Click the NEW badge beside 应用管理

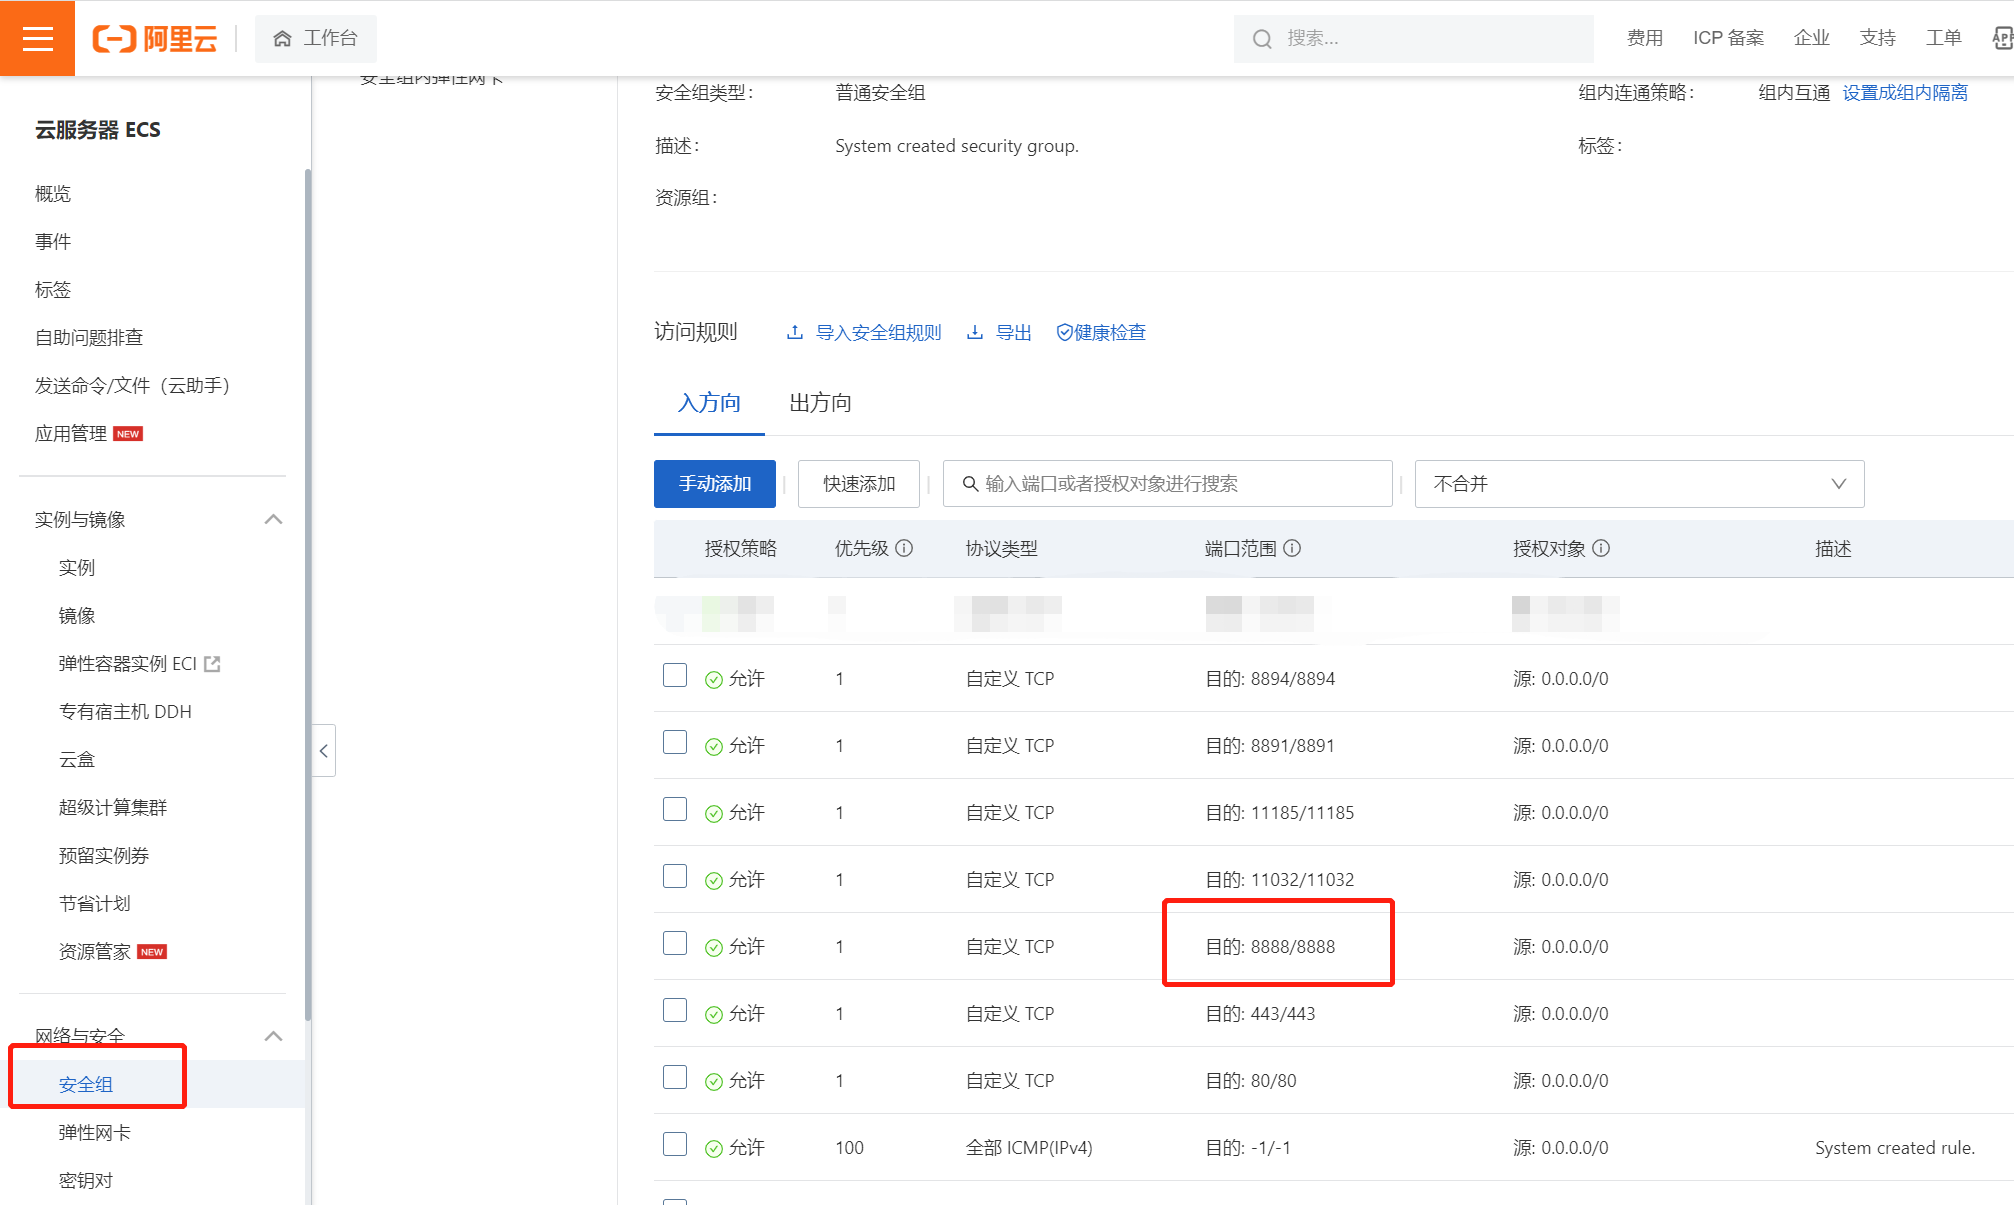point(128,434)
